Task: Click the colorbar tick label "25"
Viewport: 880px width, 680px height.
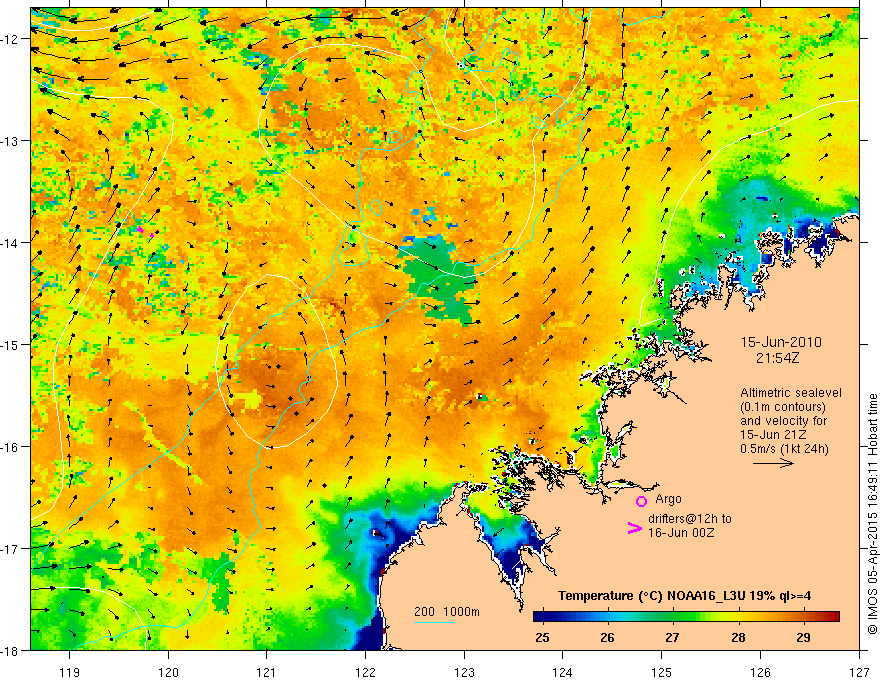Action: [542, 637]
